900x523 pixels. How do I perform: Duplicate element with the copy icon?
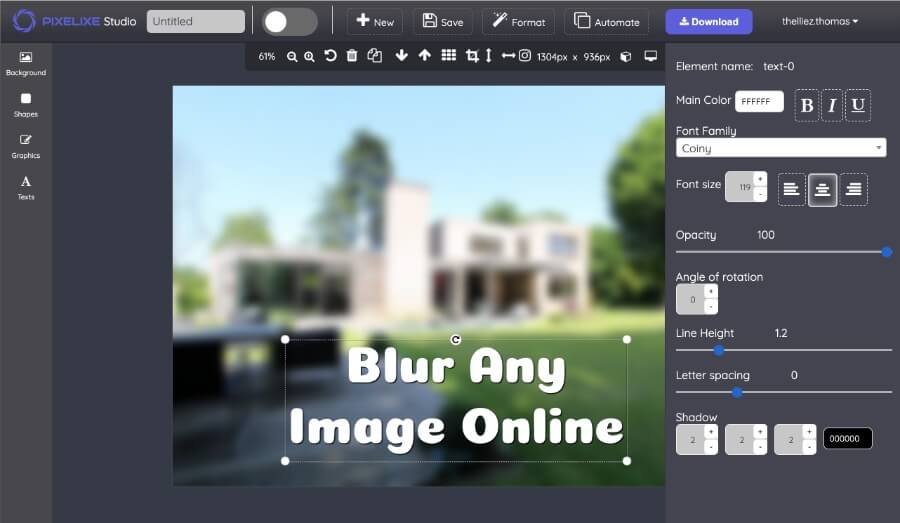pyautogui.click(x=375, y=56)
